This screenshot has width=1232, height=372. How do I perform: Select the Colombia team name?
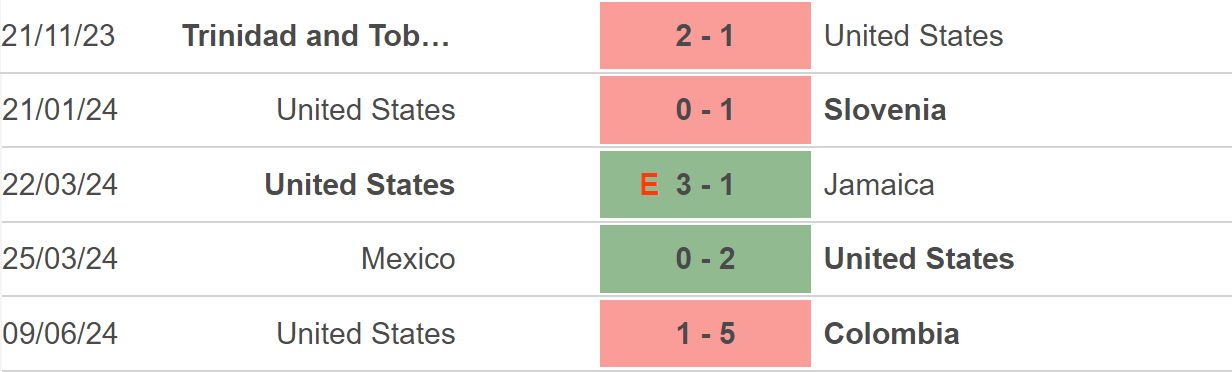[892, 333]
